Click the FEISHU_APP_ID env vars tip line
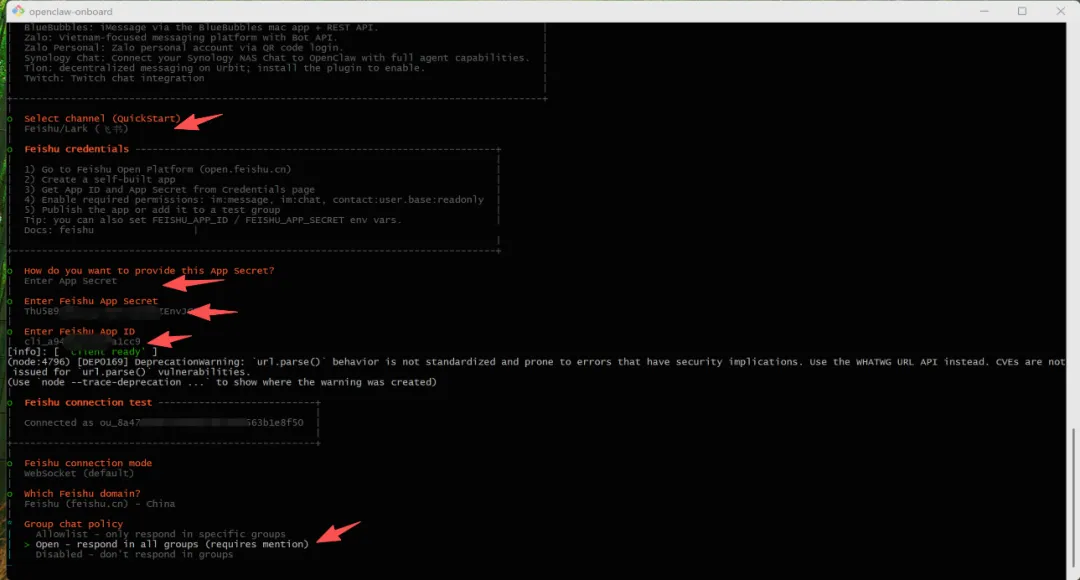Image resolution: width=1080 pixels, height=580 pixels. click(213, 220)
